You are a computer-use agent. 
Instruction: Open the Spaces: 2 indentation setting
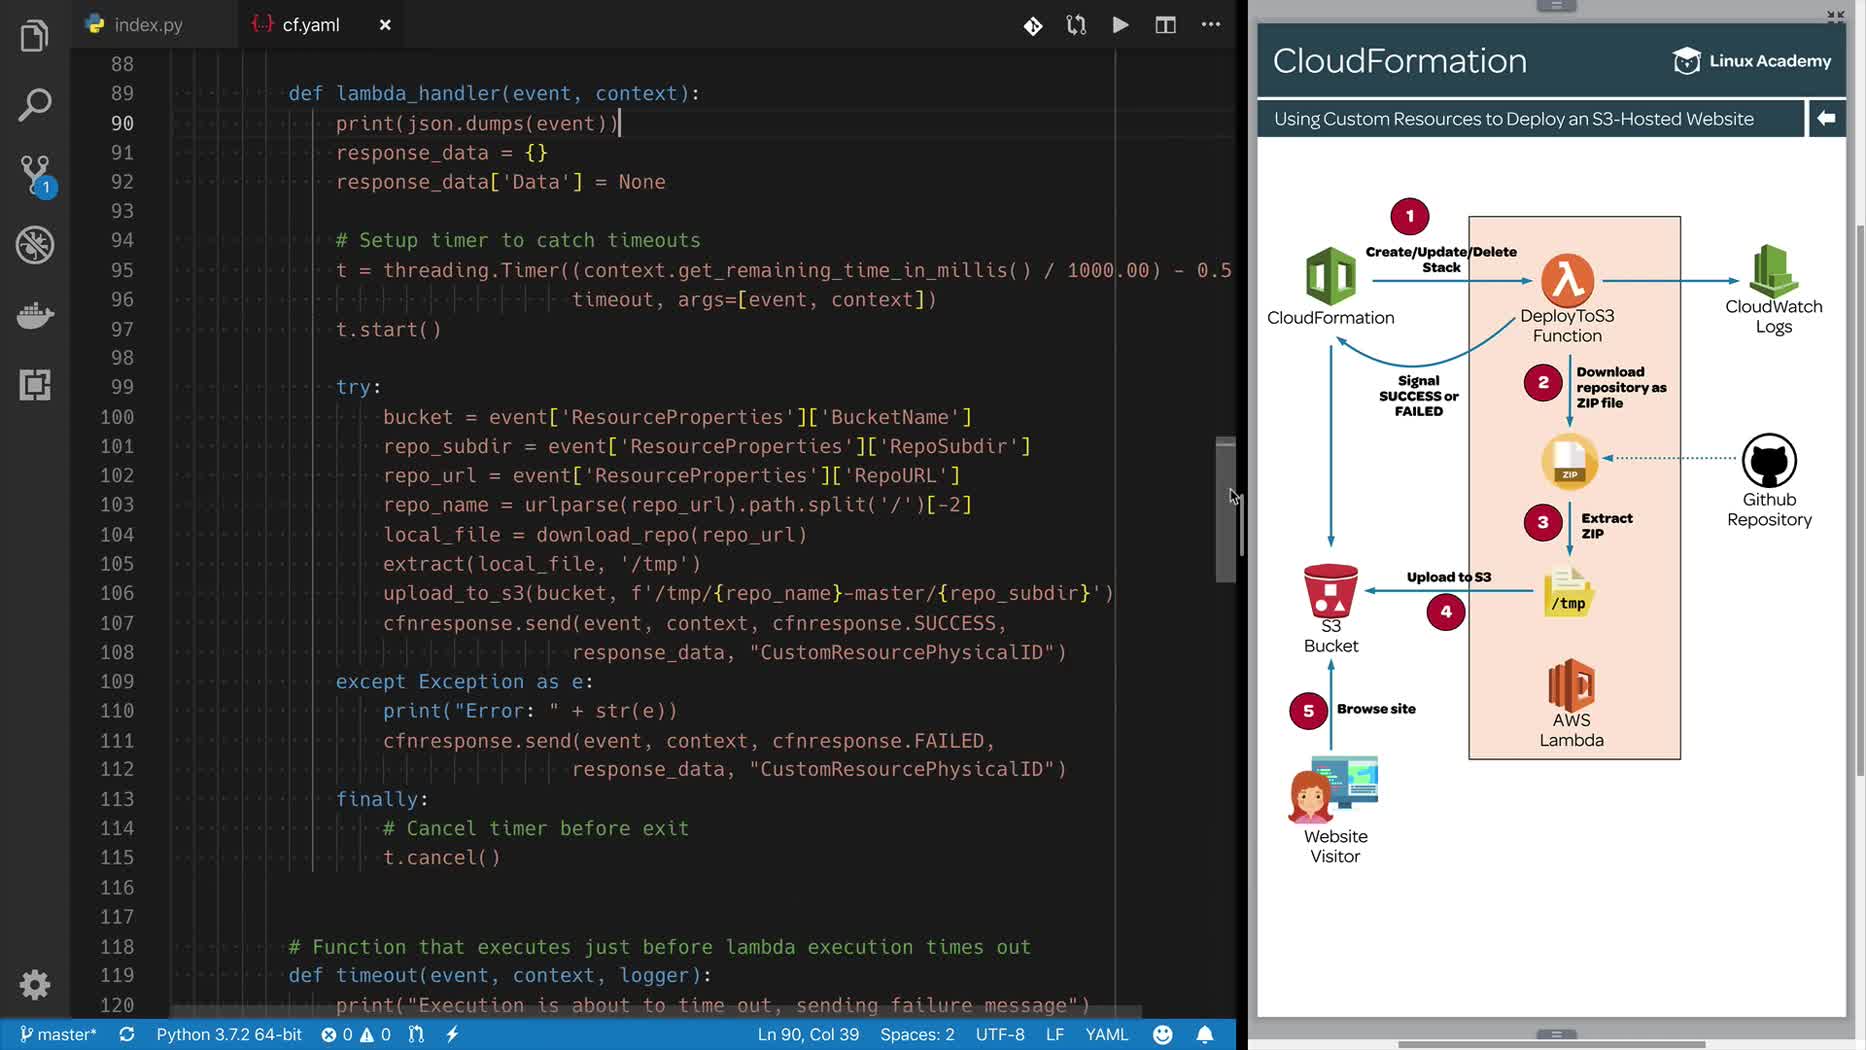point(917,1034)
